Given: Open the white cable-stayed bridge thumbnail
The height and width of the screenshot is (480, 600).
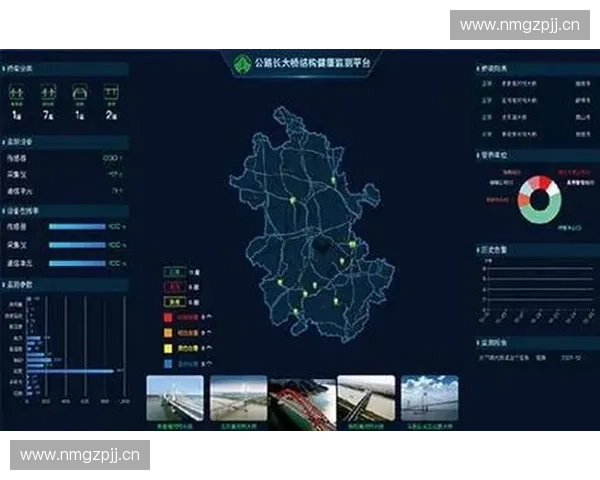Looking at the screenshot, I should click(x=175, y=398).
